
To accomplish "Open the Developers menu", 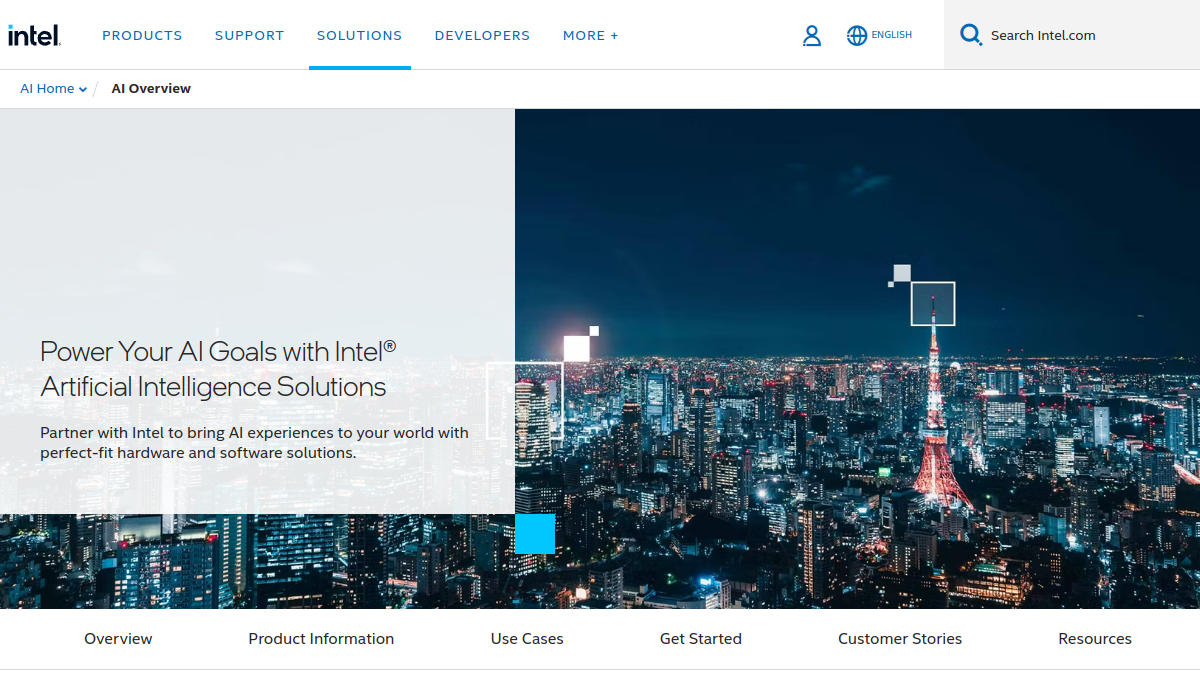I will (x=483, y=35).
